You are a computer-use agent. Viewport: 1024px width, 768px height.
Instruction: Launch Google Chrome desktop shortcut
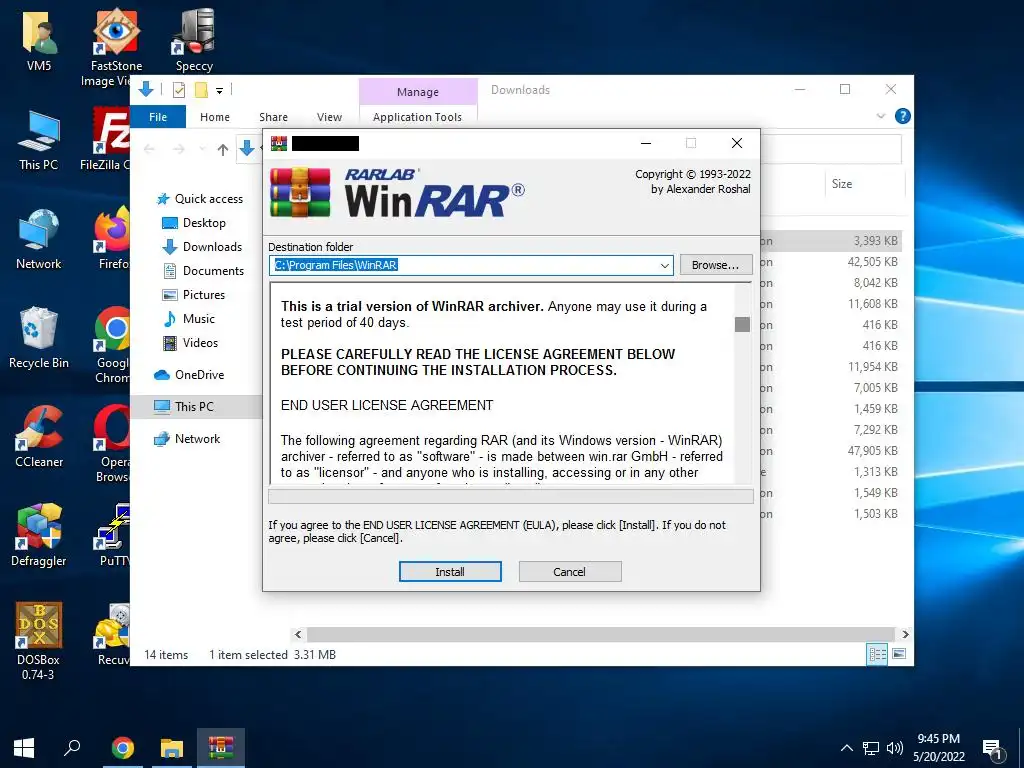click(x=112, y=345)
